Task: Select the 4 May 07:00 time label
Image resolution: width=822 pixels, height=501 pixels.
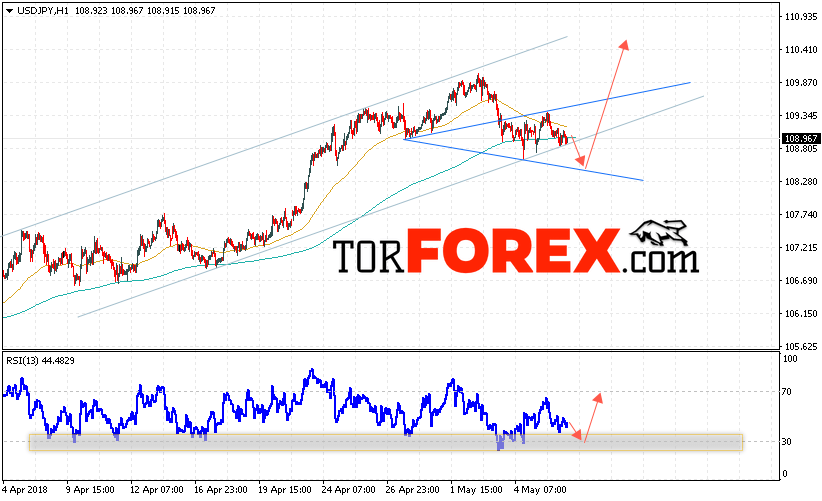Action: [540, 490]
